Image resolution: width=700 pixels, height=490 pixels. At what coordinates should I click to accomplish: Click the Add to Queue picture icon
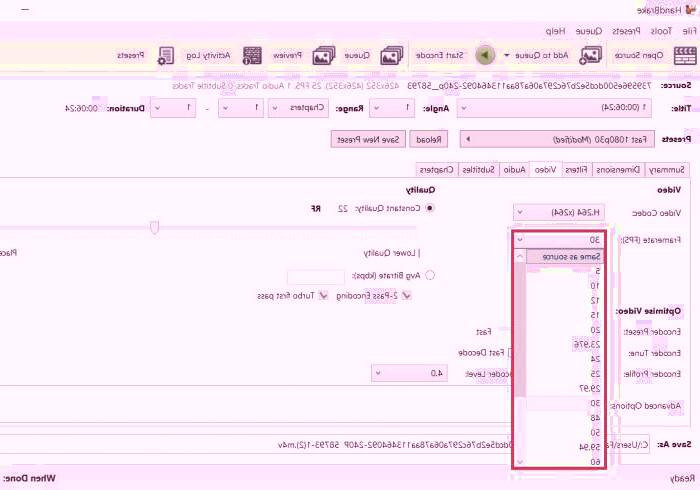(591, 56)
